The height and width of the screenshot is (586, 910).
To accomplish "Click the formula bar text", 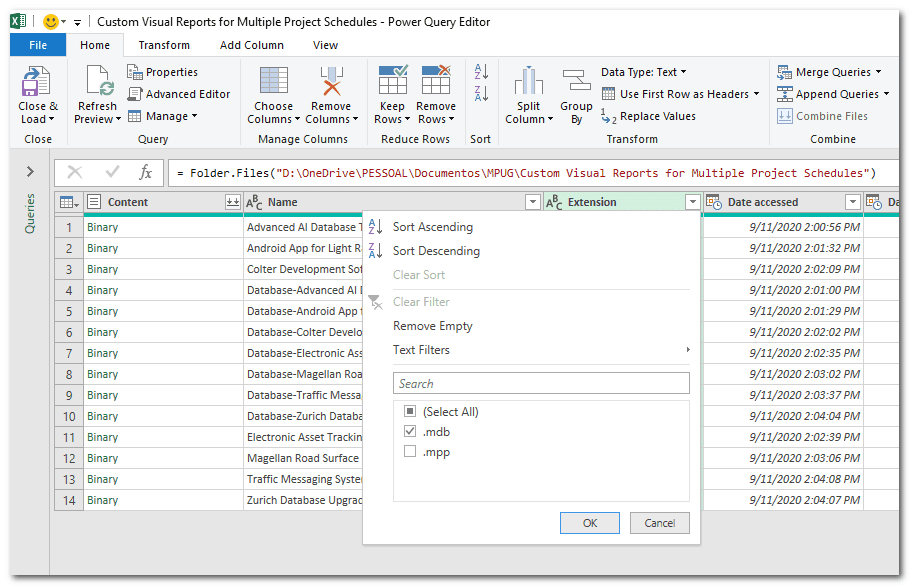I will (527, 173).
